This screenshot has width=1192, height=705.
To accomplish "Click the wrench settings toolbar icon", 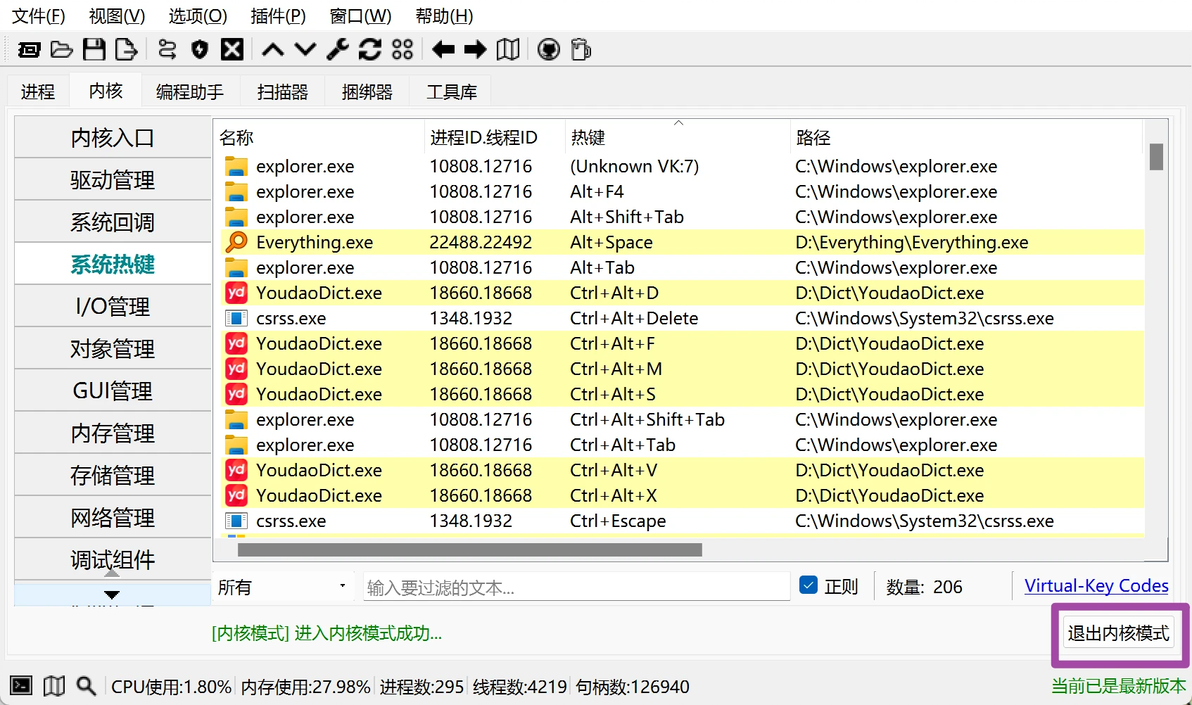I will pos(338,50).
